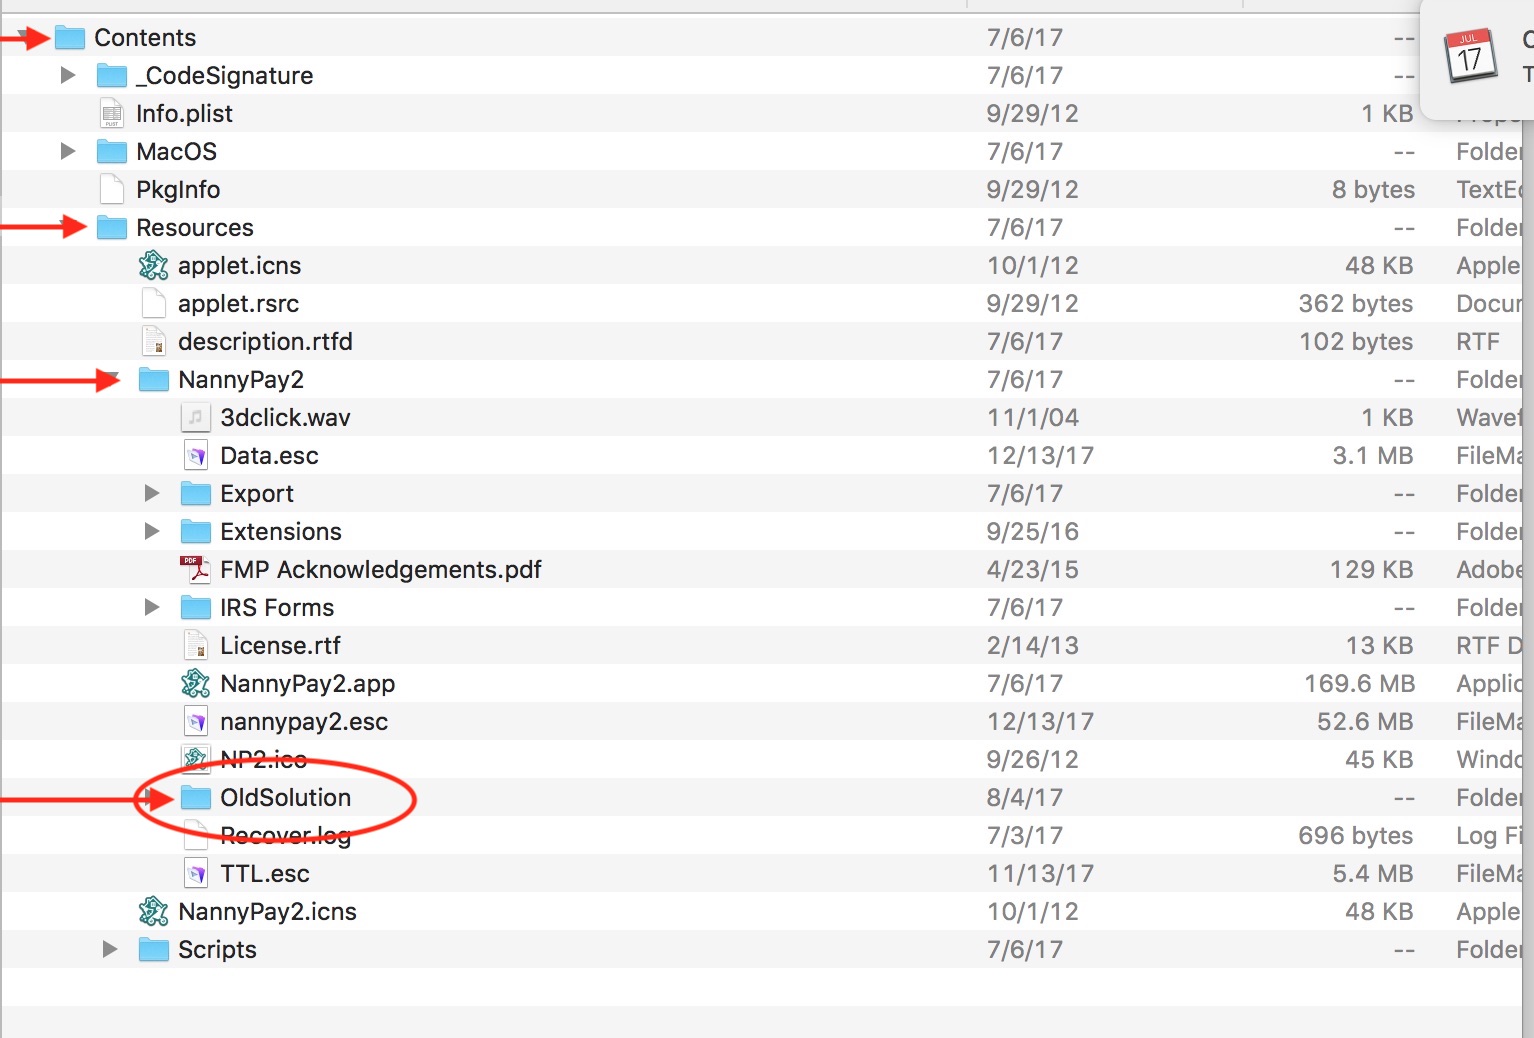Select the Export folder icon
Image resolution: width=1534 pixels, height=1038 pixels.
[x=196, y=494]
